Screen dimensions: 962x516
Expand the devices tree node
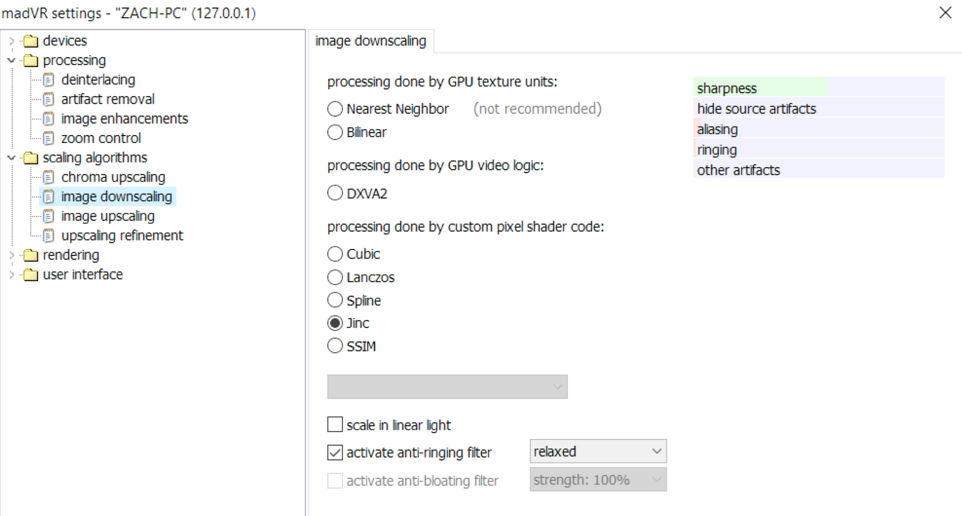(11, 41)
